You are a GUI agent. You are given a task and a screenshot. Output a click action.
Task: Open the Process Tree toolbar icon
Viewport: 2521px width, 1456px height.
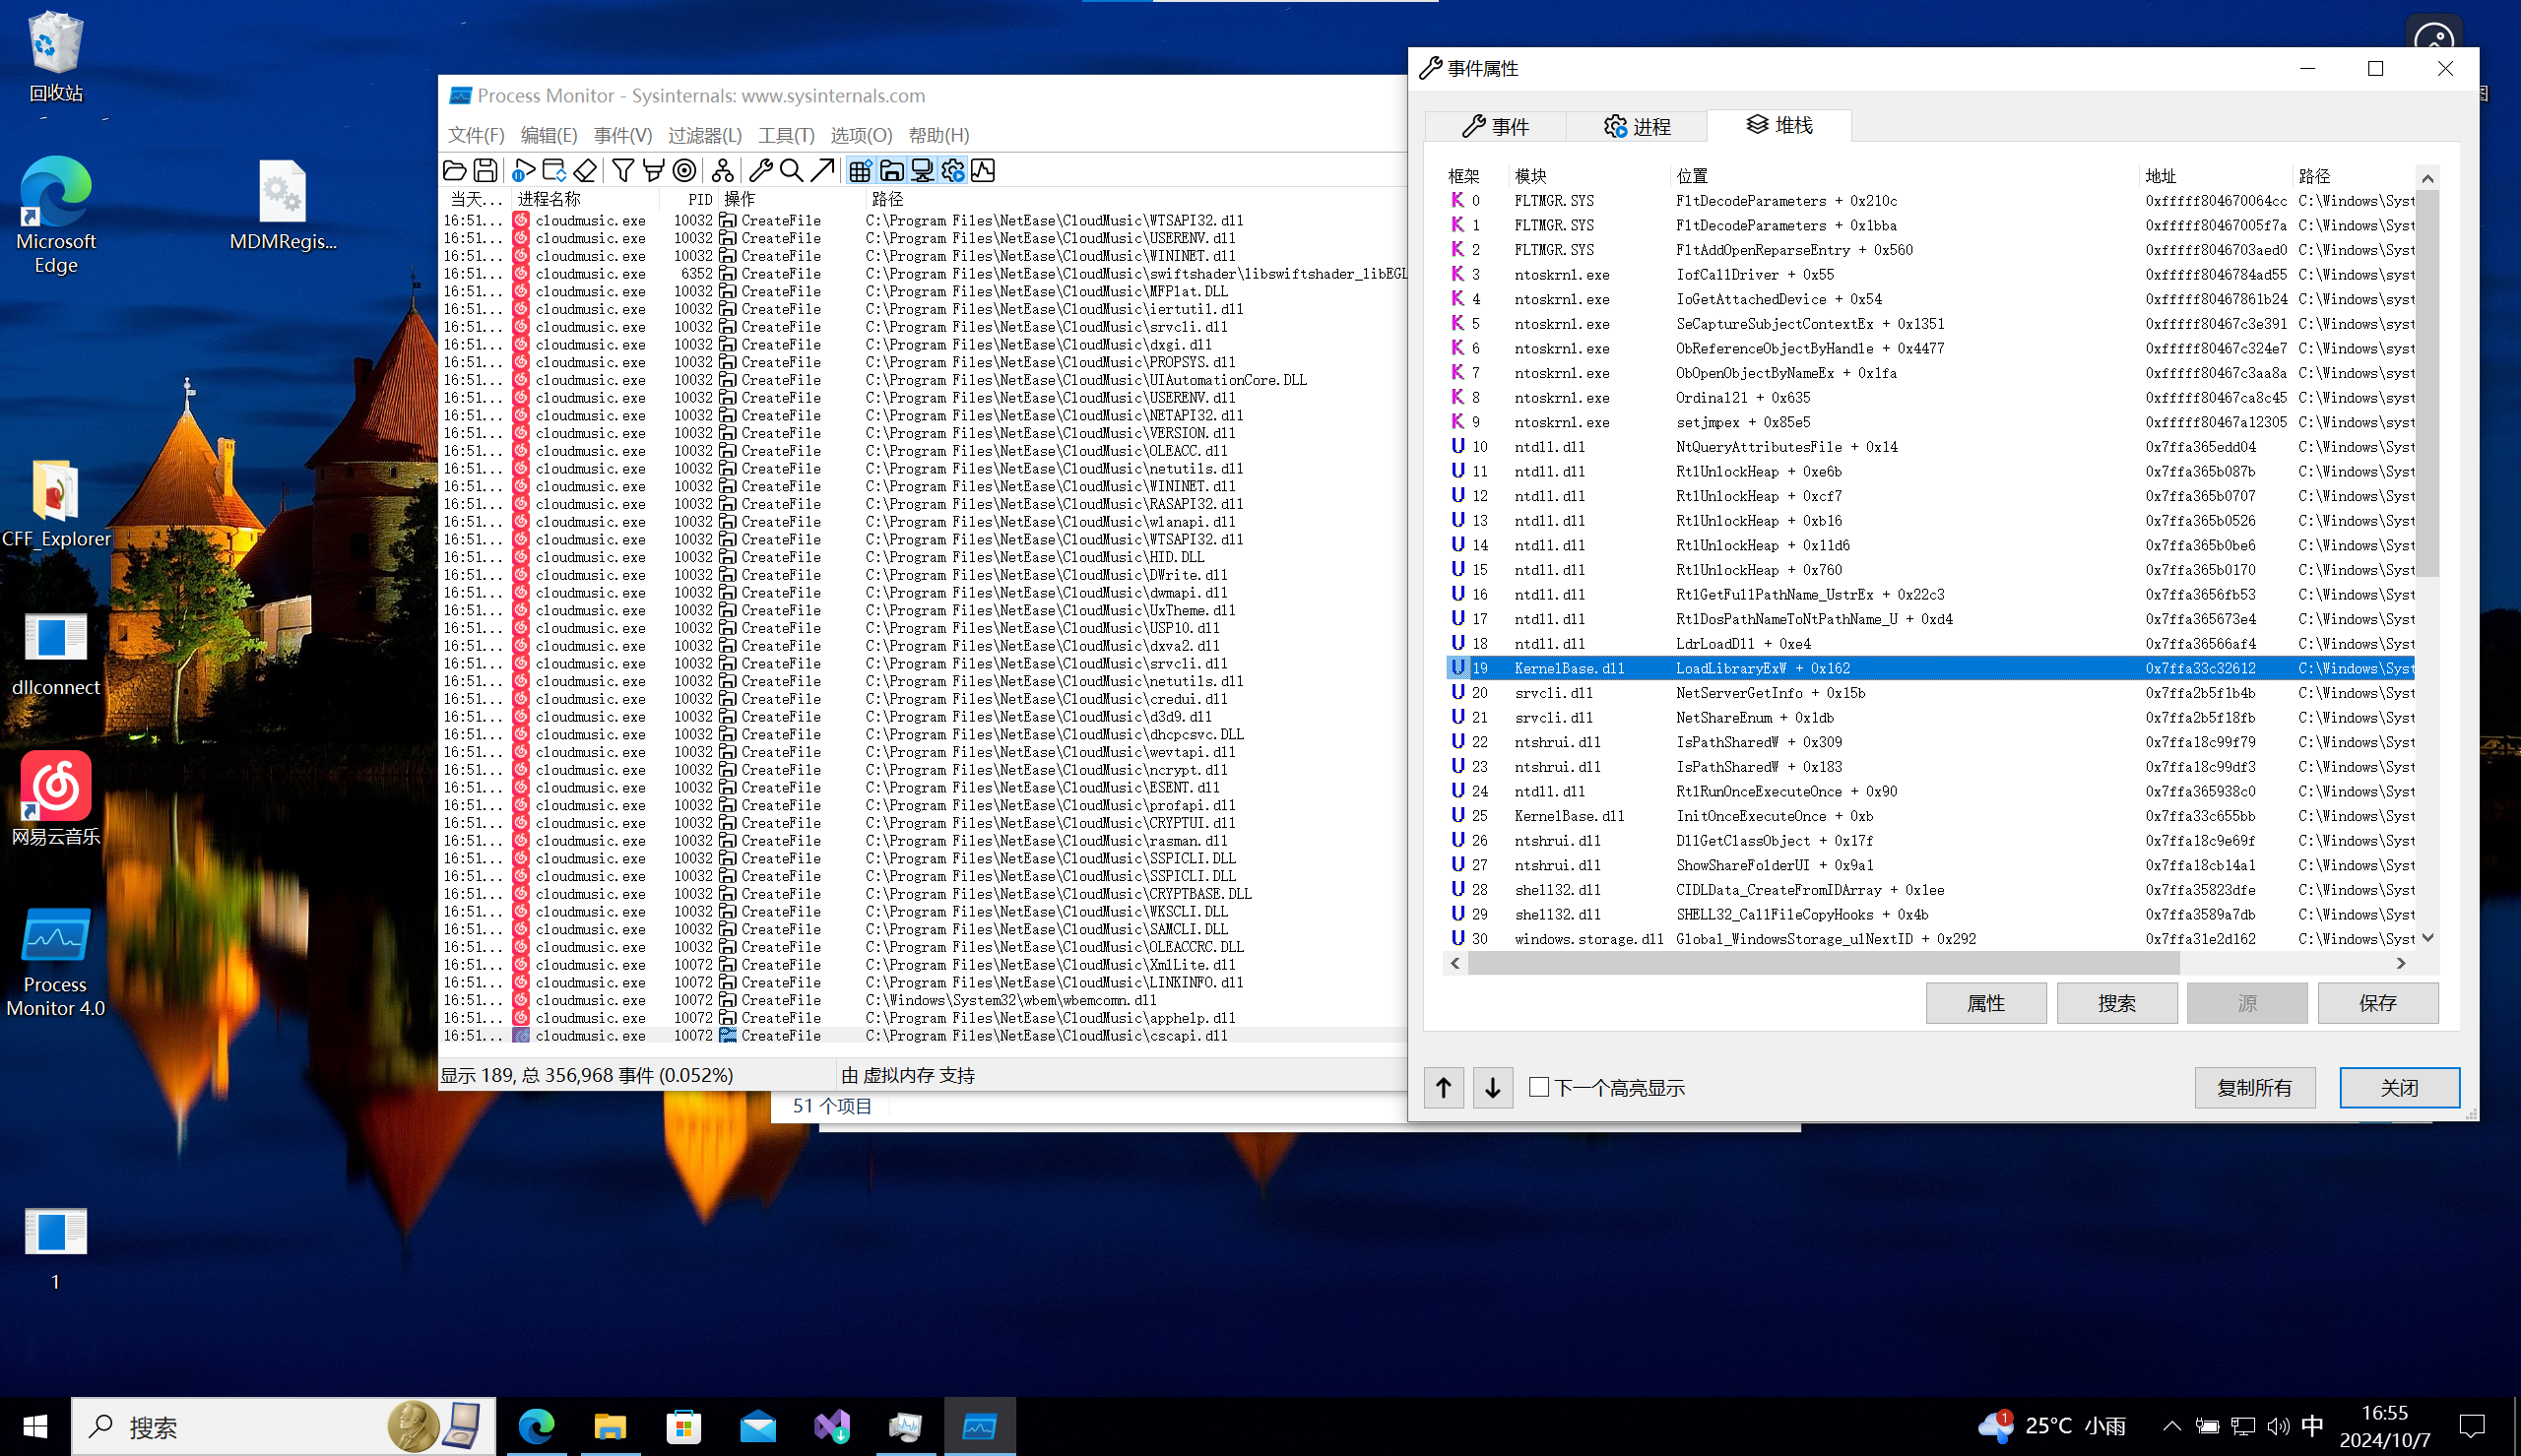tap(722, 171)
